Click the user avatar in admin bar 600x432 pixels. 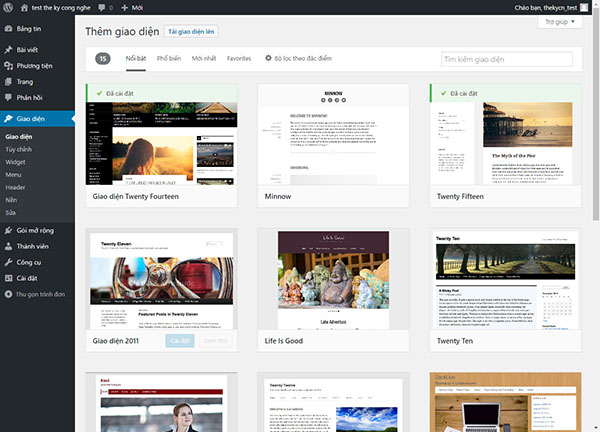(x=584, y=8)
